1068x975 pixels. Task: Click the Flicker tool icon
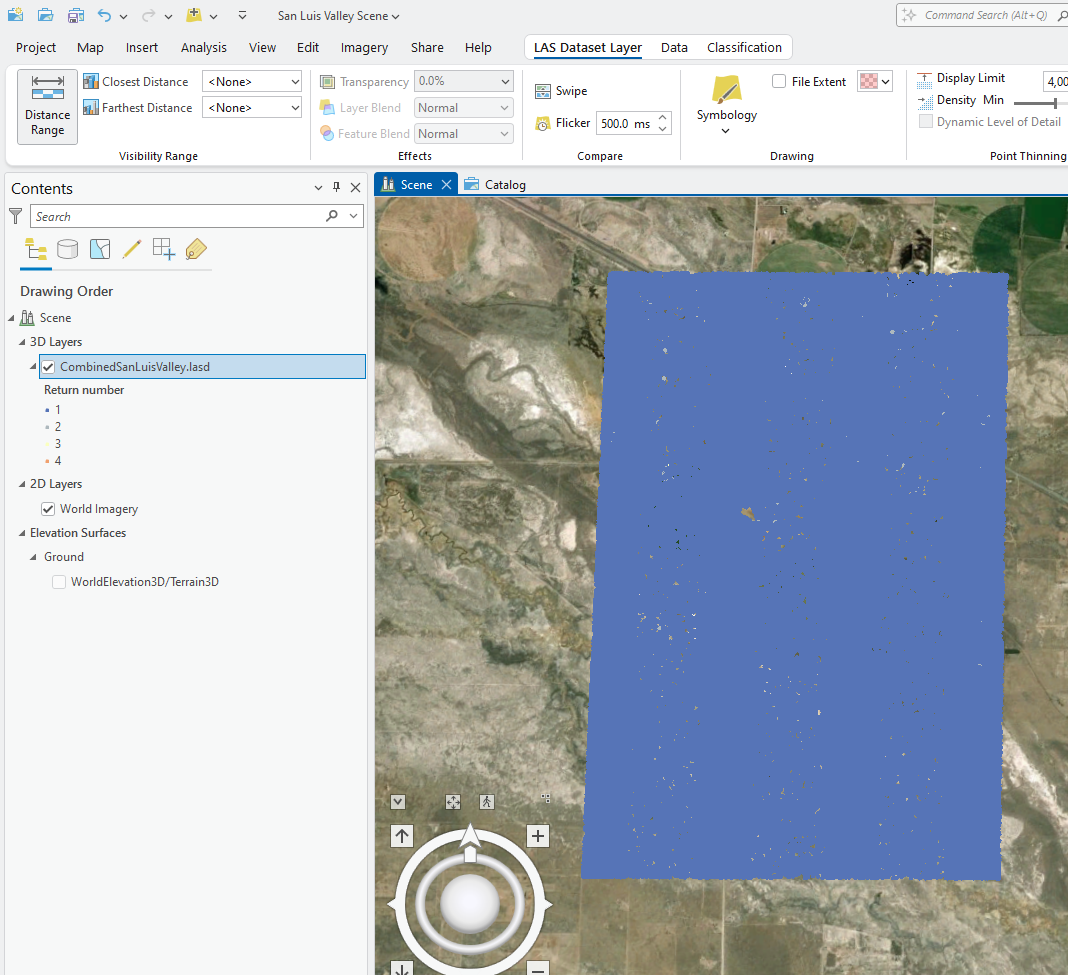[x=543, y=124]
